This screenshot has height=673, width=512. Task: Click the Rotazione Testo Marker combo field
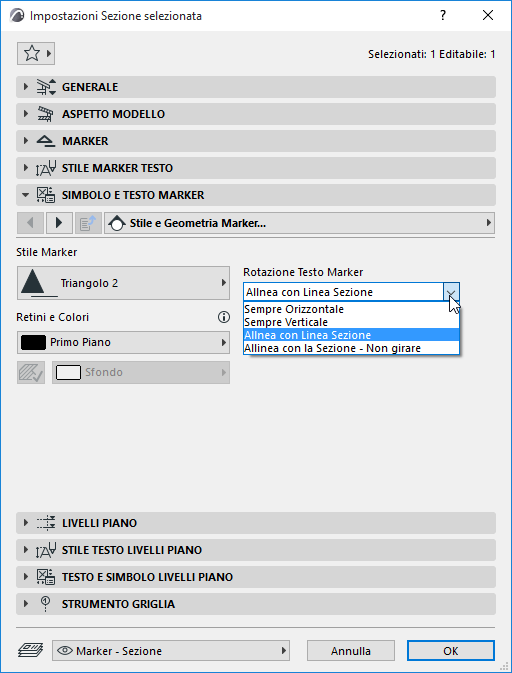pos(351,292)
